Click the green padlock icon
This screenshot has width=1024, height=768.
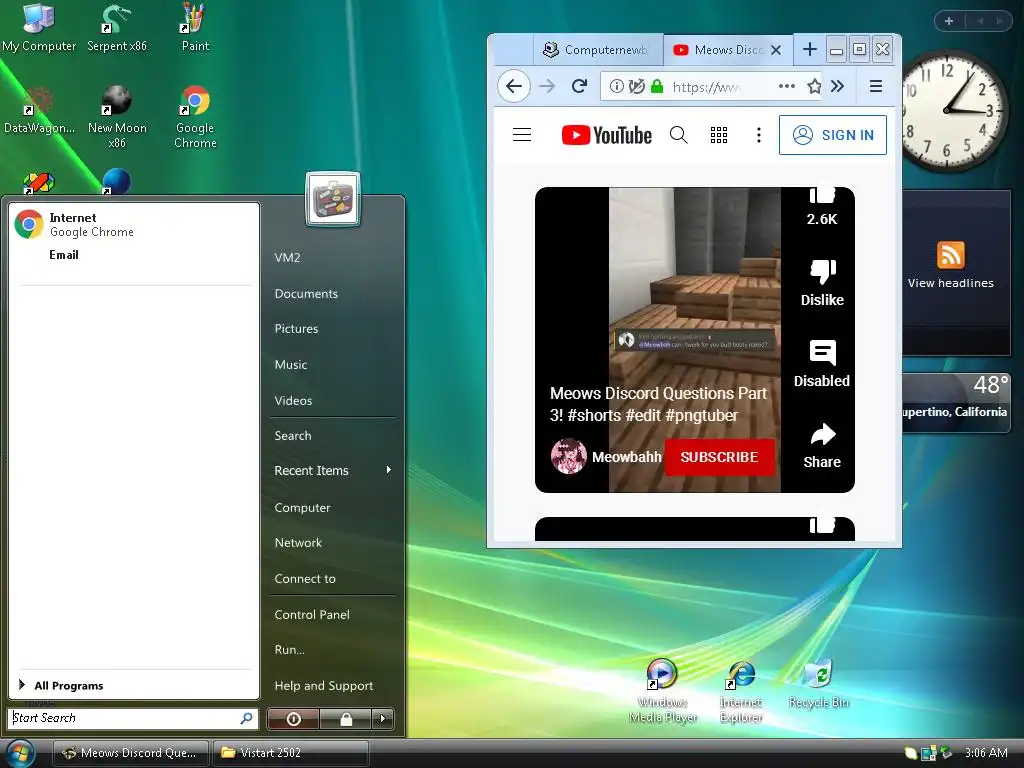[x=657, y=86]
